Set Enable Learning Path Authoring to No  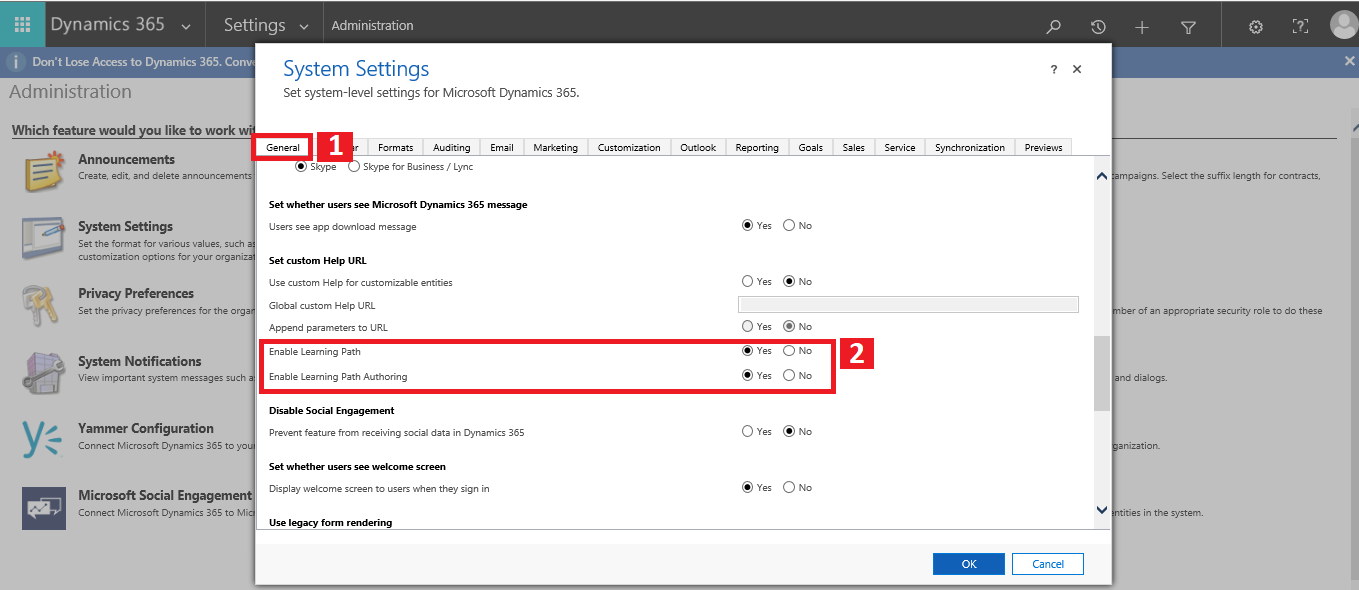(789, 376)
